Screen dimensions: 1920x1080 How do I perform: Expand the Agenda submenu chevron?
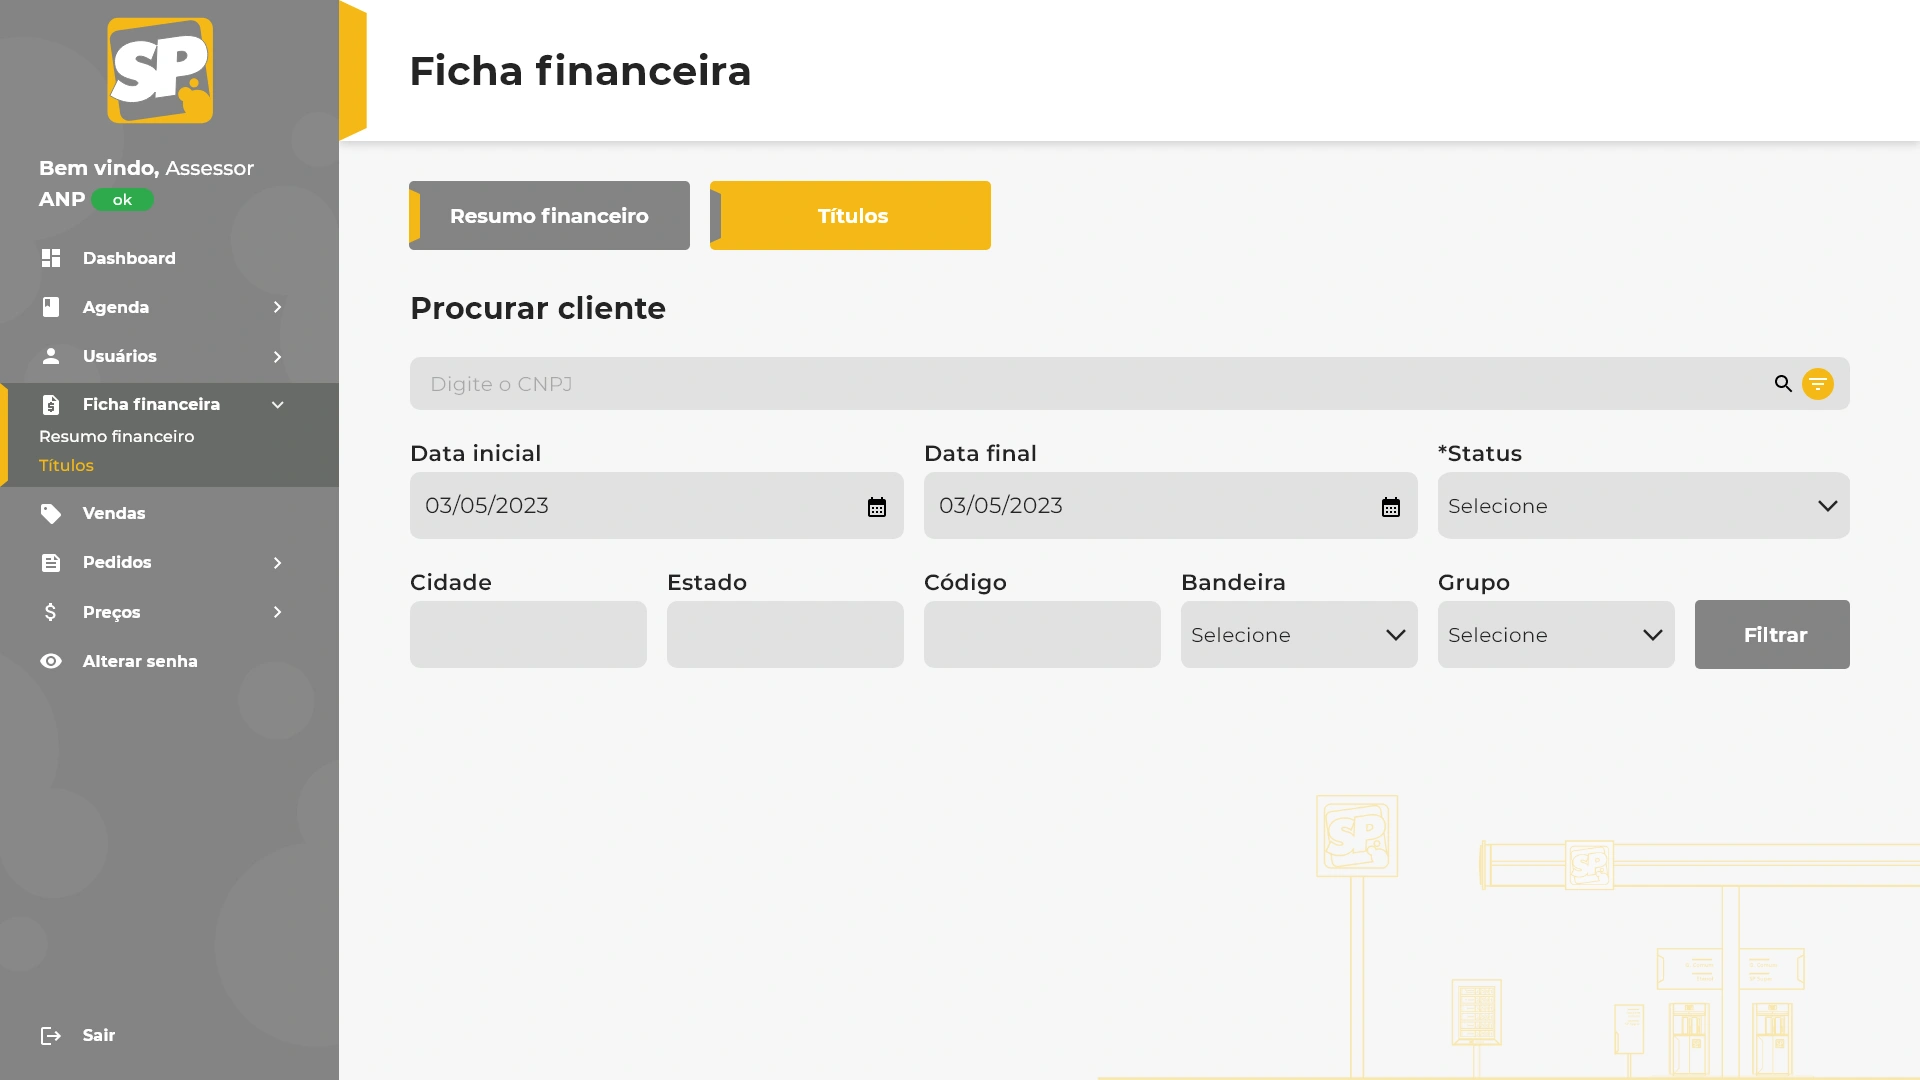click(278, 307)
